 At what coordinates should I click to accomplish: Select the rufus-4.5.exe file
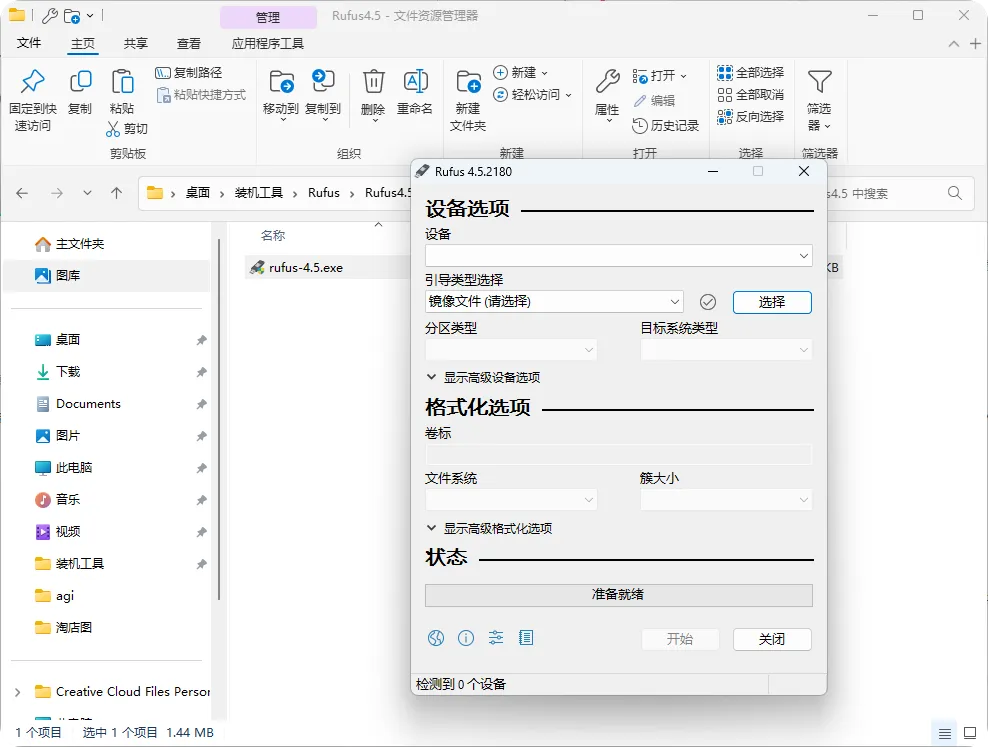tap(306, 268)
